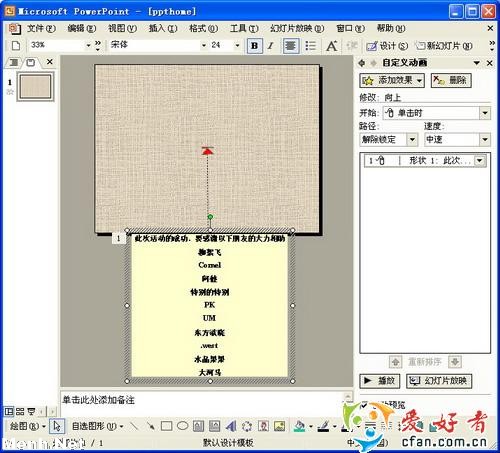
Task: Open the Draw (绘图) menu
Action: point(27,426)
